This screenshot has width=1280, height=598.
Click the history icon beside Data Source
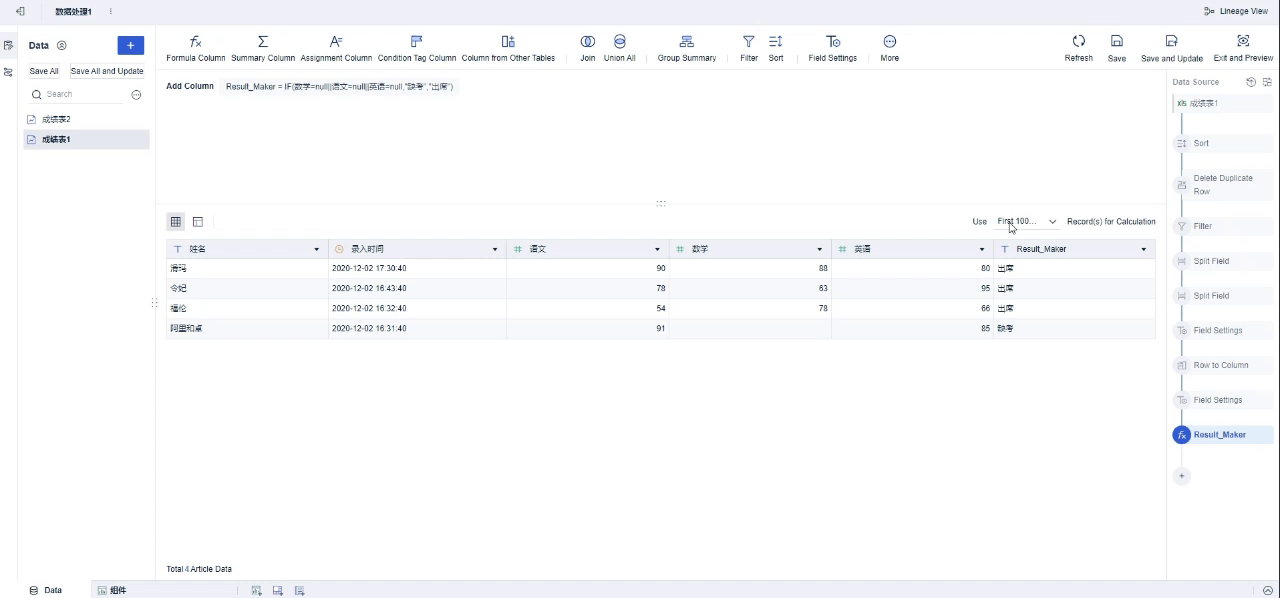pyautogui.click(x=1251, y=82)
